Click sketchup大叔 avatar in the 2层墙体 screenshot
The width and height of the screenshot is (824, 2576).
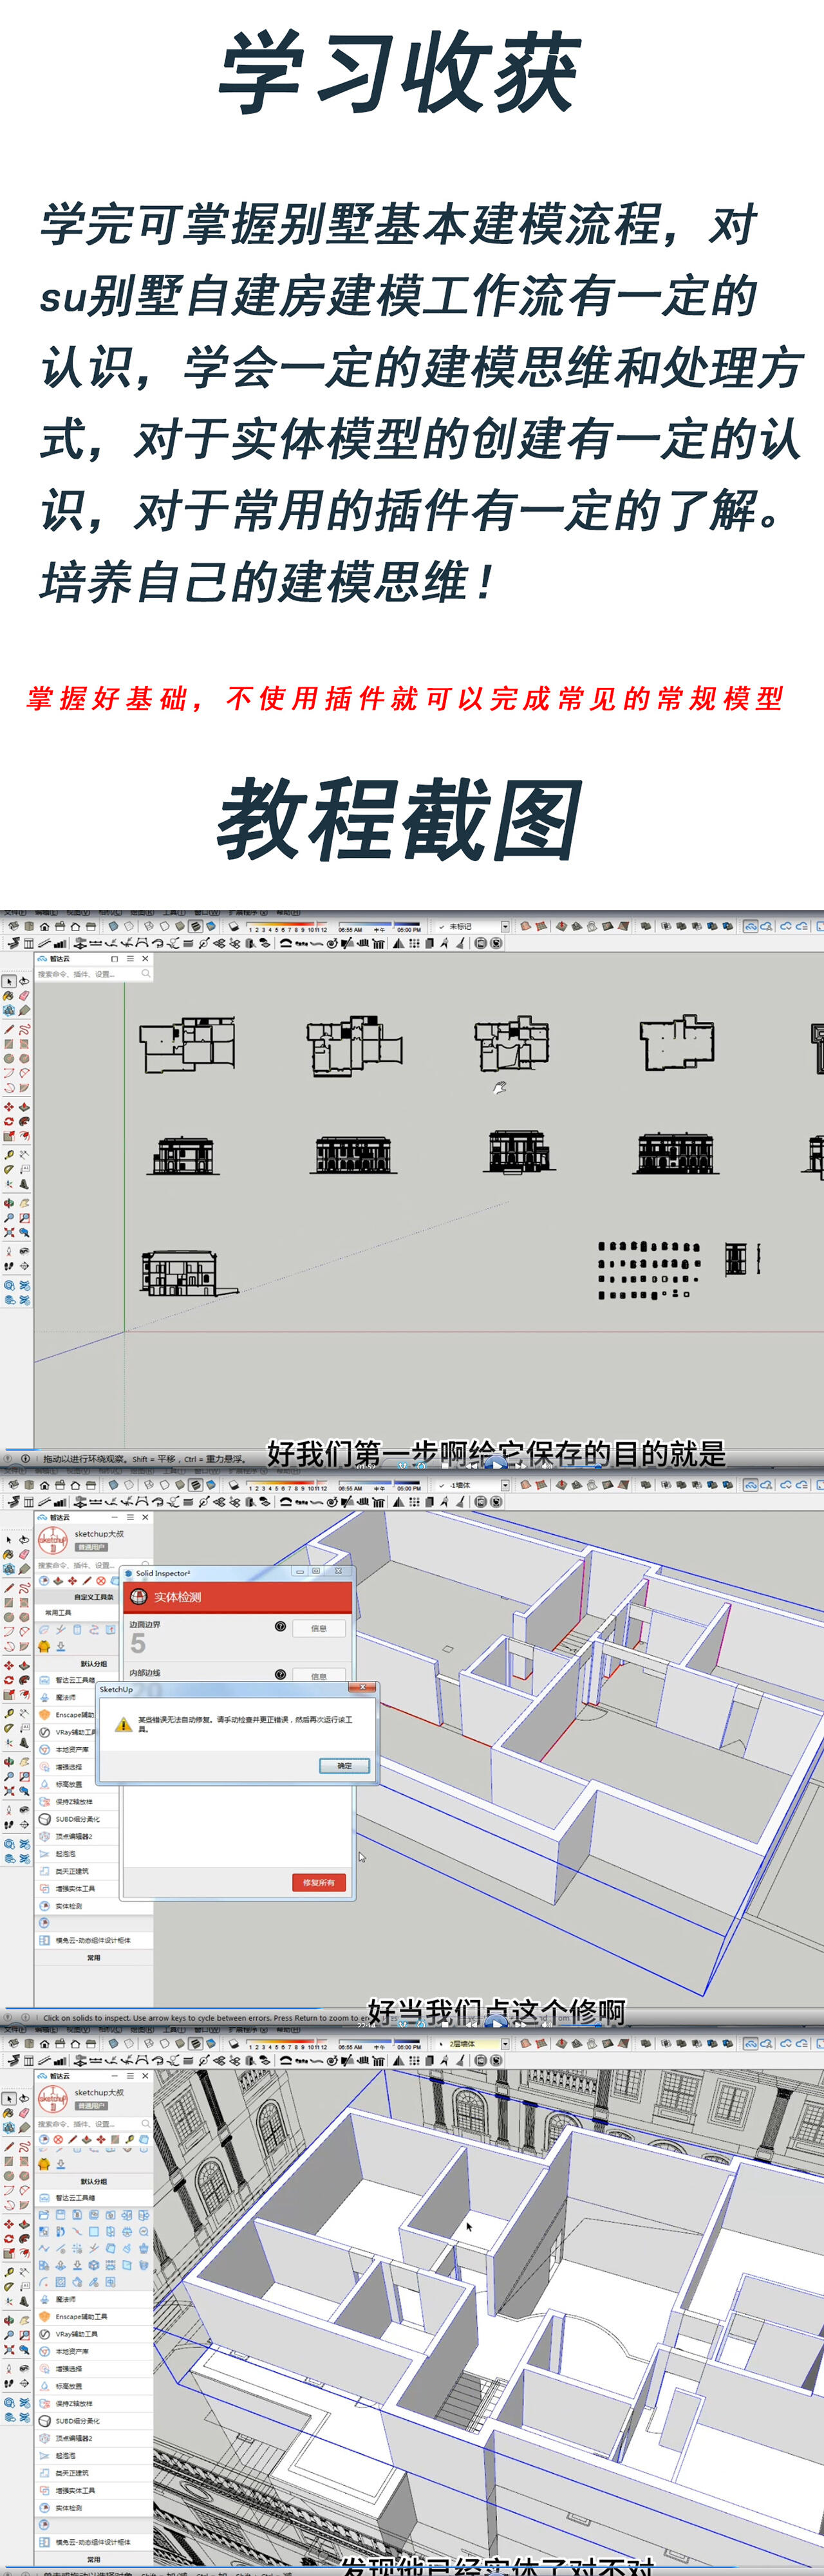click(x=52, y=2099)
